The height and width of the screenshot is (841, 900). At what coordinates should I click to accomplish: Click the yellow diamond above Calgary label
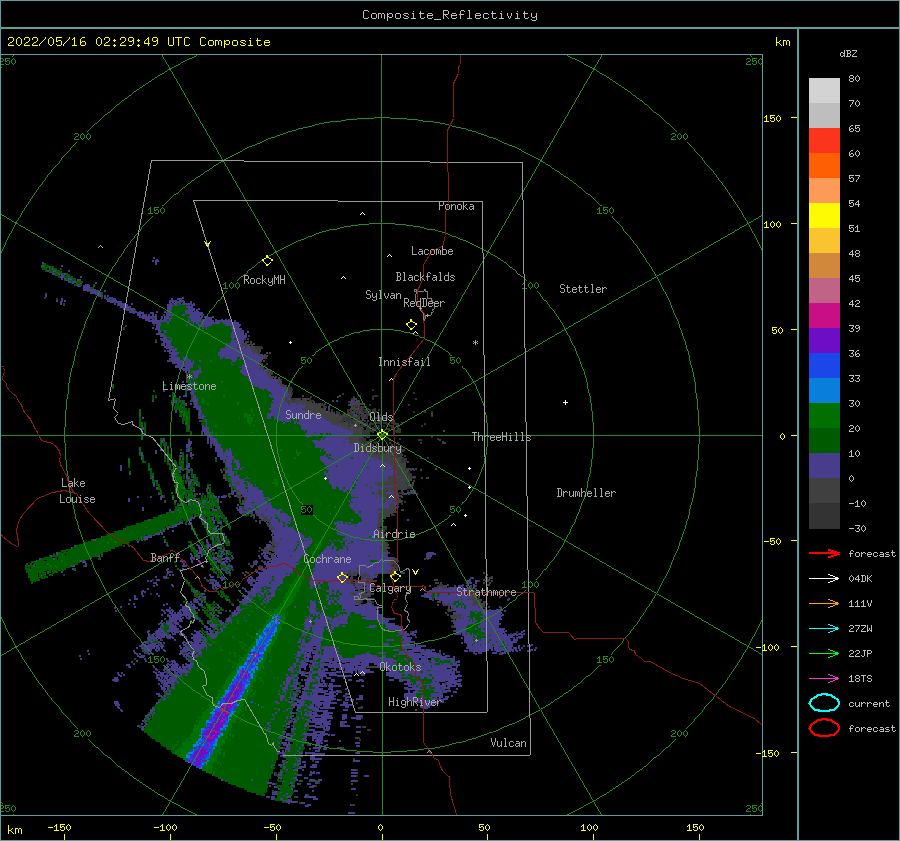(395, 576)
